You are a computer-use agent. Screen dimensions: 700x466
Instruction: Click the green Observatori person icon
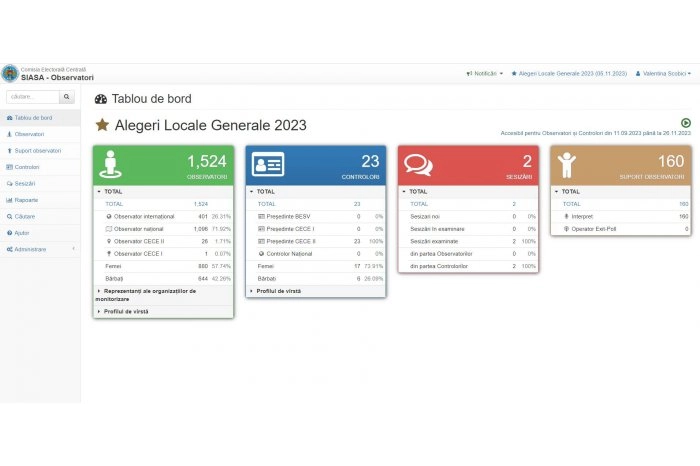pos(113,164)
